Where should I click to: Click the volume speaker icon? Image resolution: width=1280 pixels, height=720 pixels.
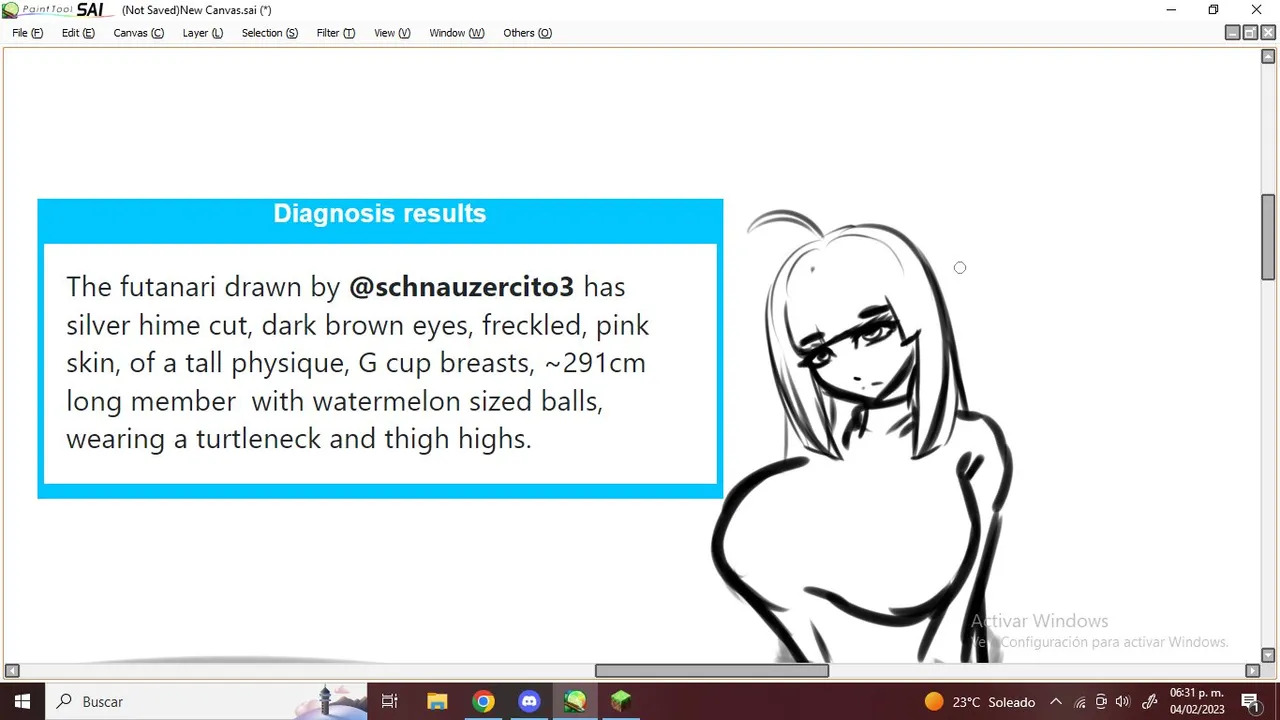(1122, 702)
